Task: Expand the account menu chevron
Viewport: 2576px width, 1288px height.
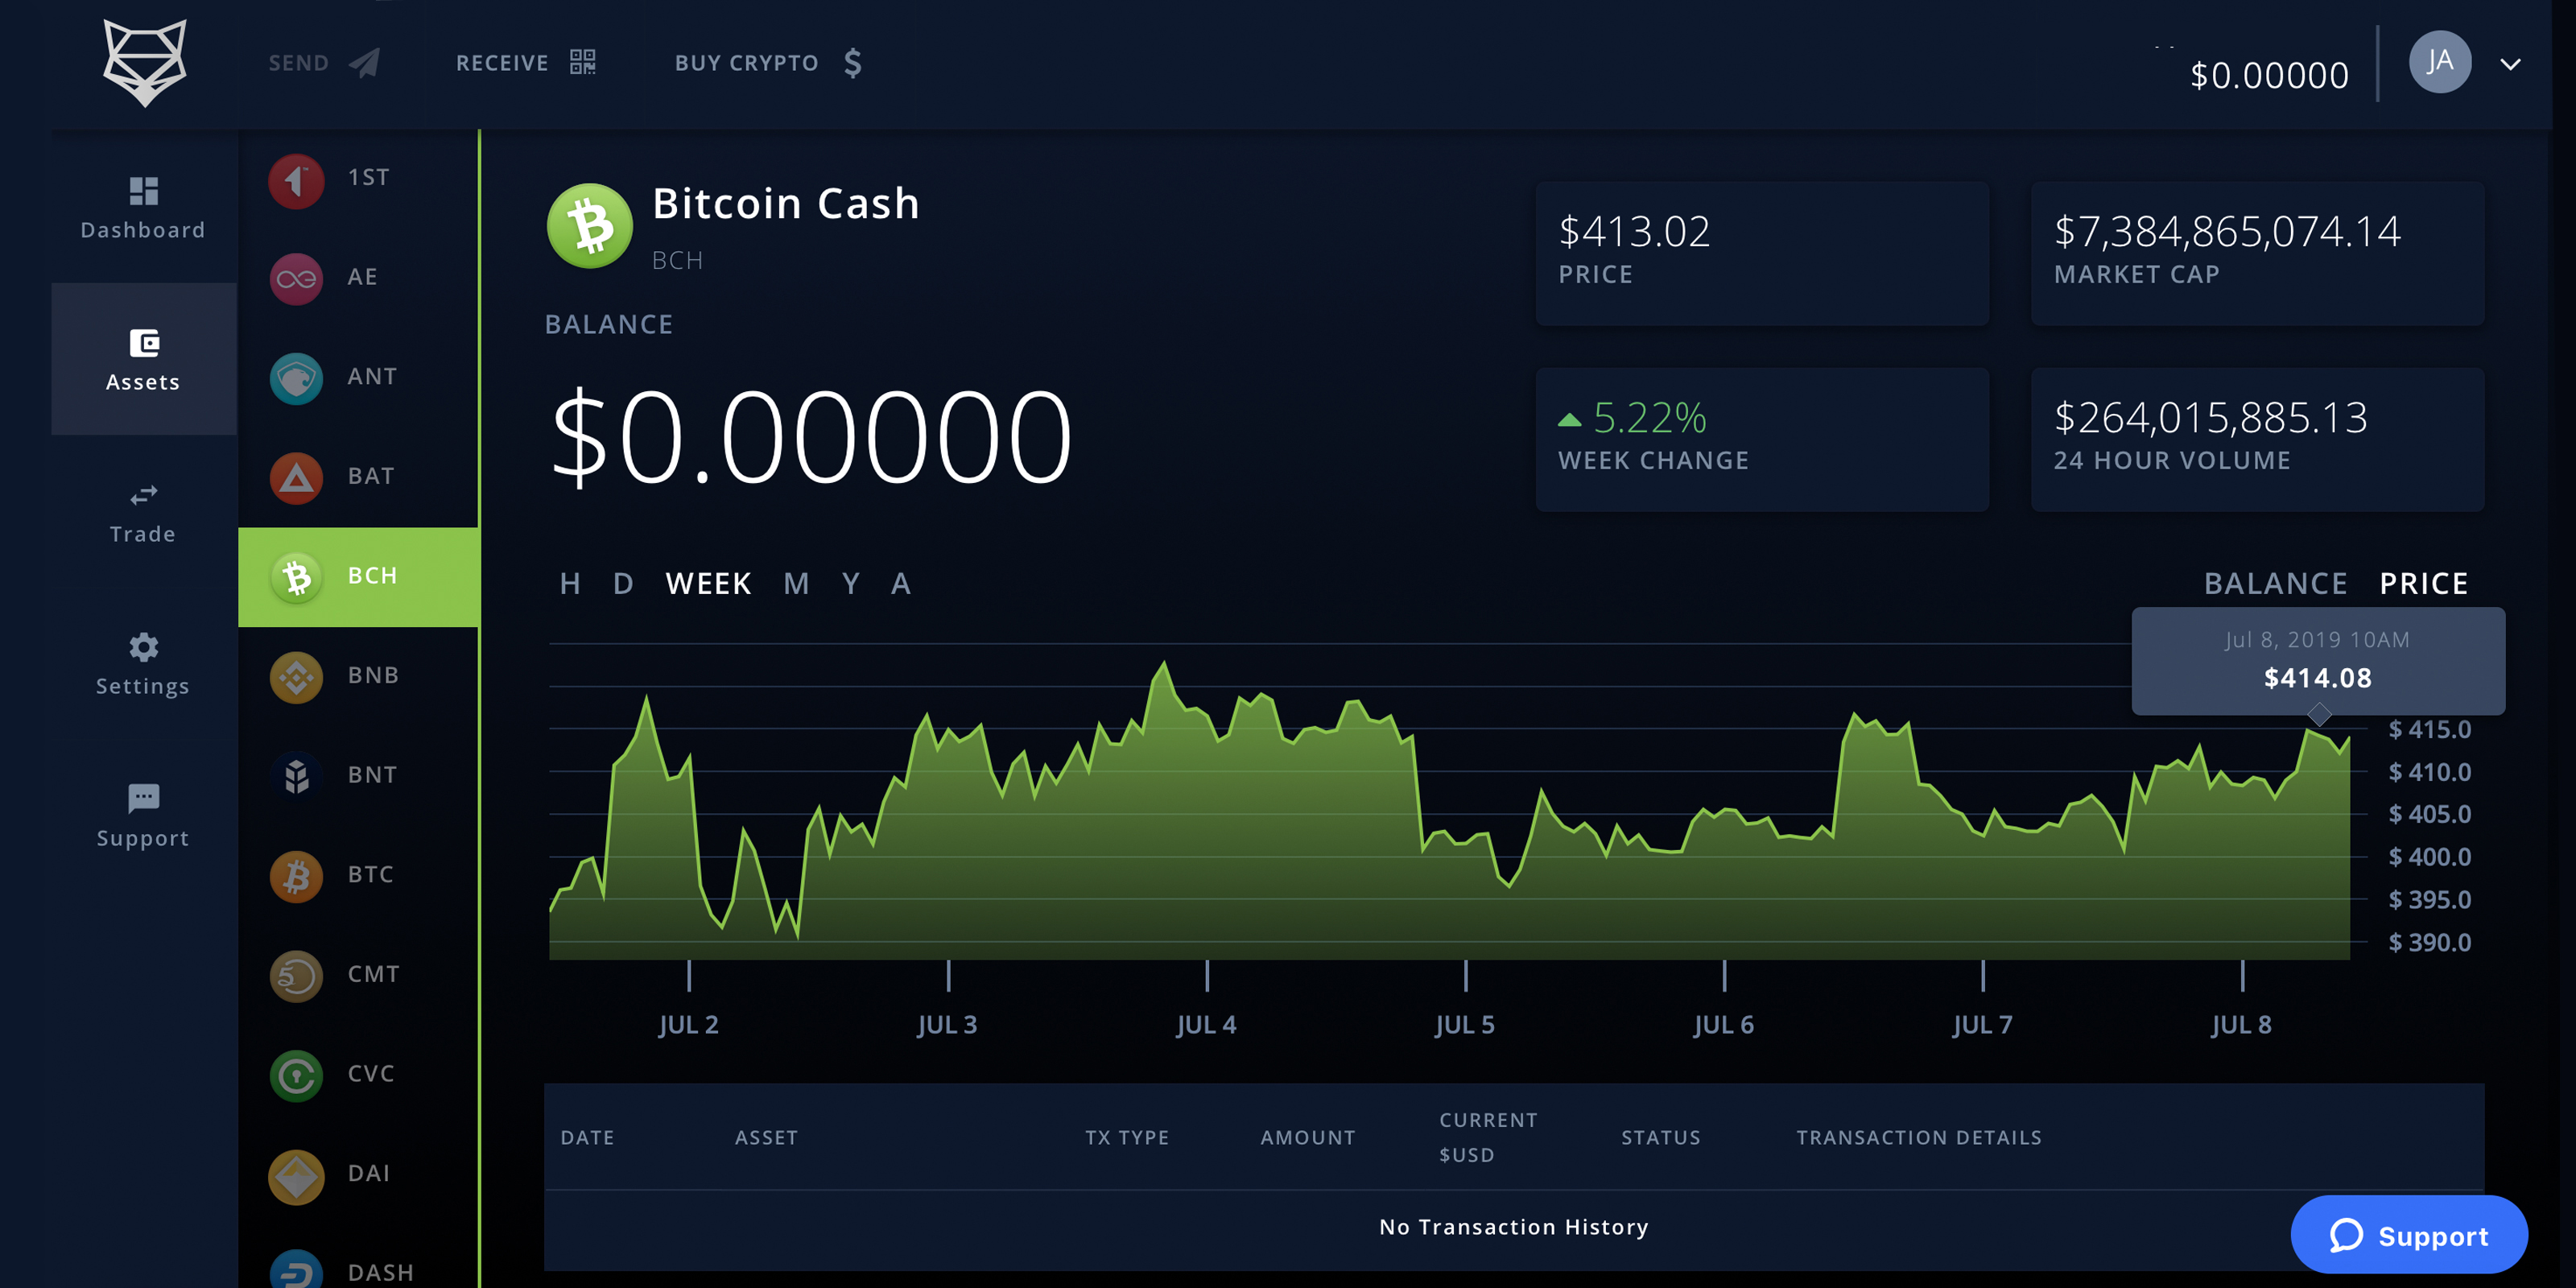Action: tap(2510, 64)
